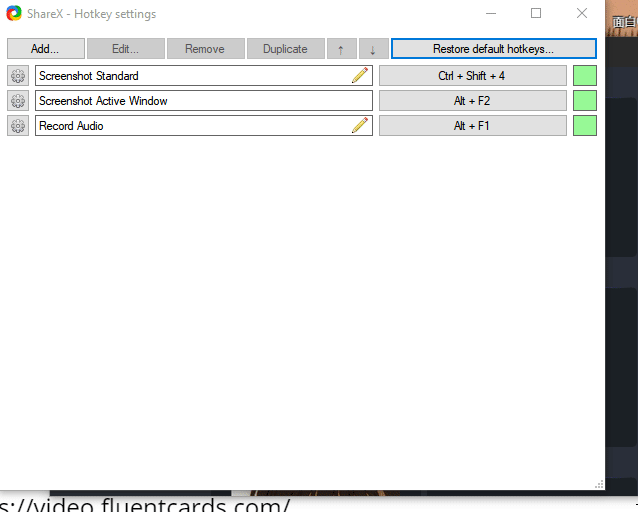Minimize the Hotkey settings window
The image size is (638, 512).
[491, 13]
